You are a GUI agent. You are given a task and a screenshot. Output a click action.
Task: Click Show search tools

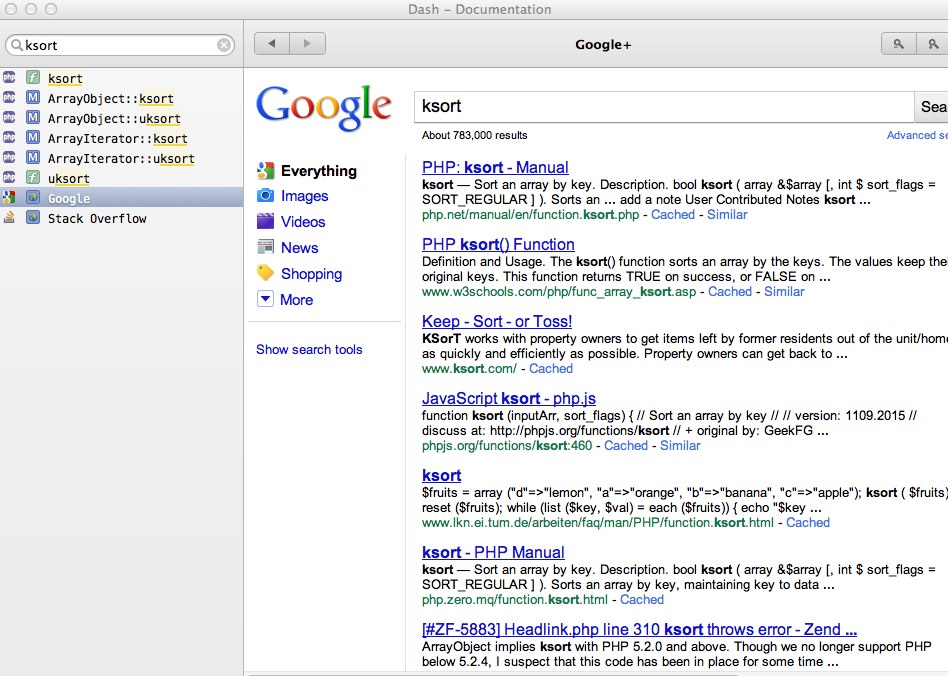pyautogui.click(x=309, y=349)
